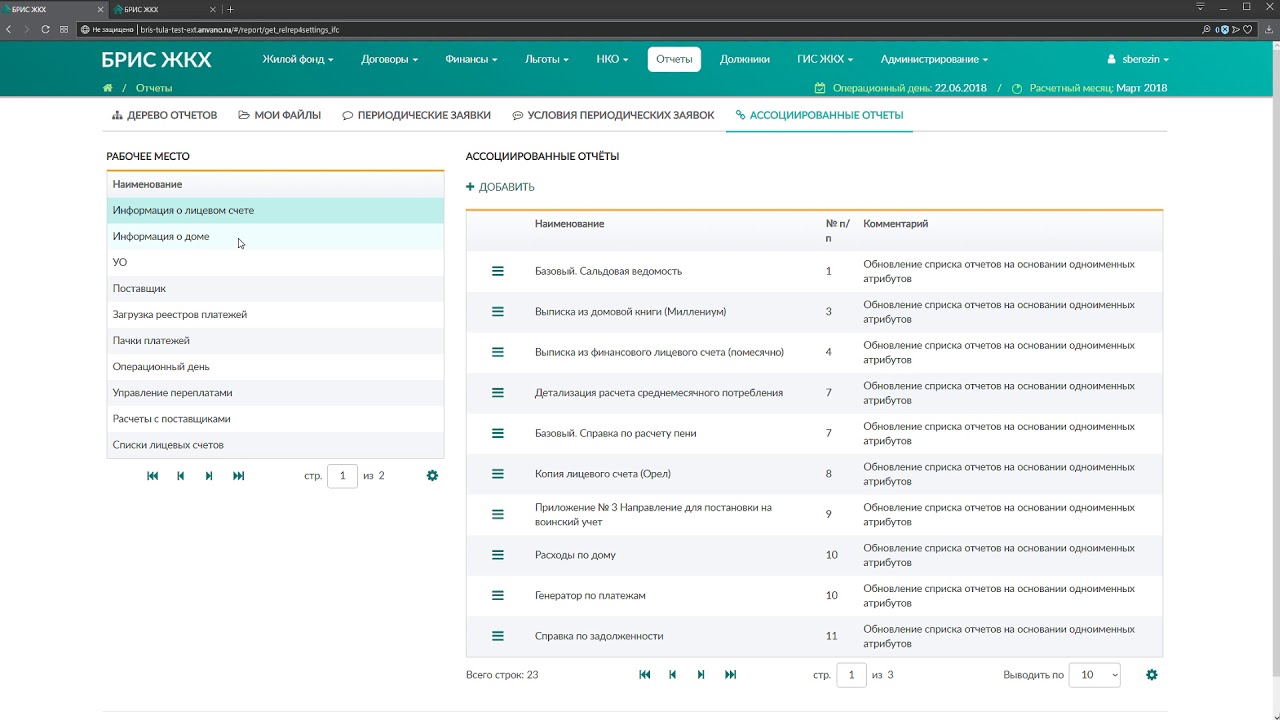Go to first page of Рабочее место list

click(153, 476)
